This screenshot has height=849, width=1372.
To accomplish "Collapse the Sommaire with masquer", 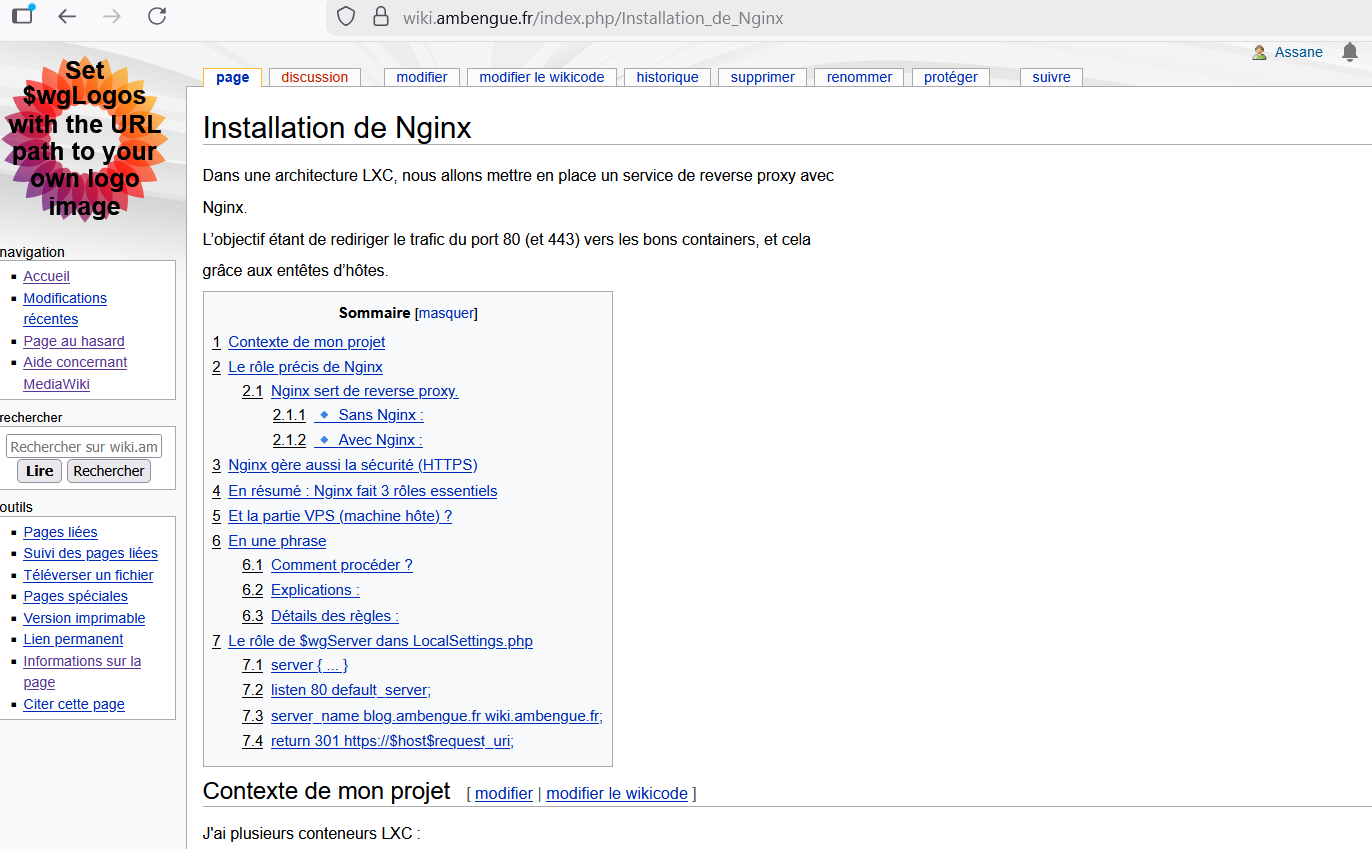I will (446, 312).
